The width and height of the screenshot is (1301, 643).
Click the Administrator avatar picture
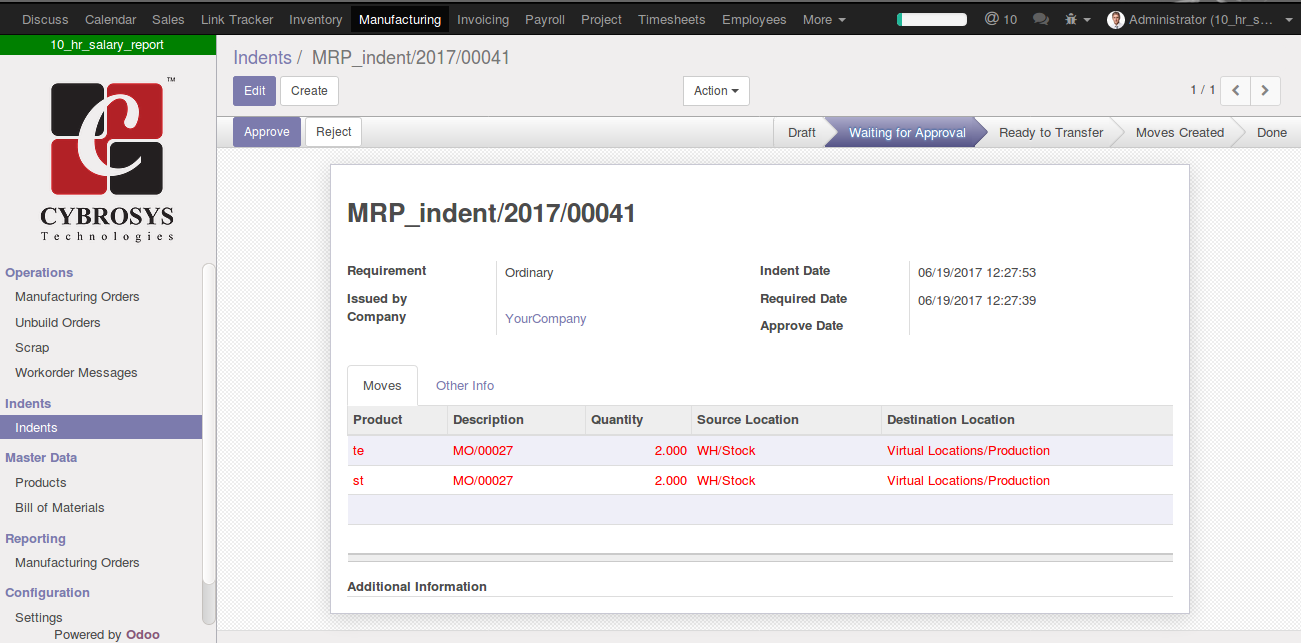(1116, 19)
